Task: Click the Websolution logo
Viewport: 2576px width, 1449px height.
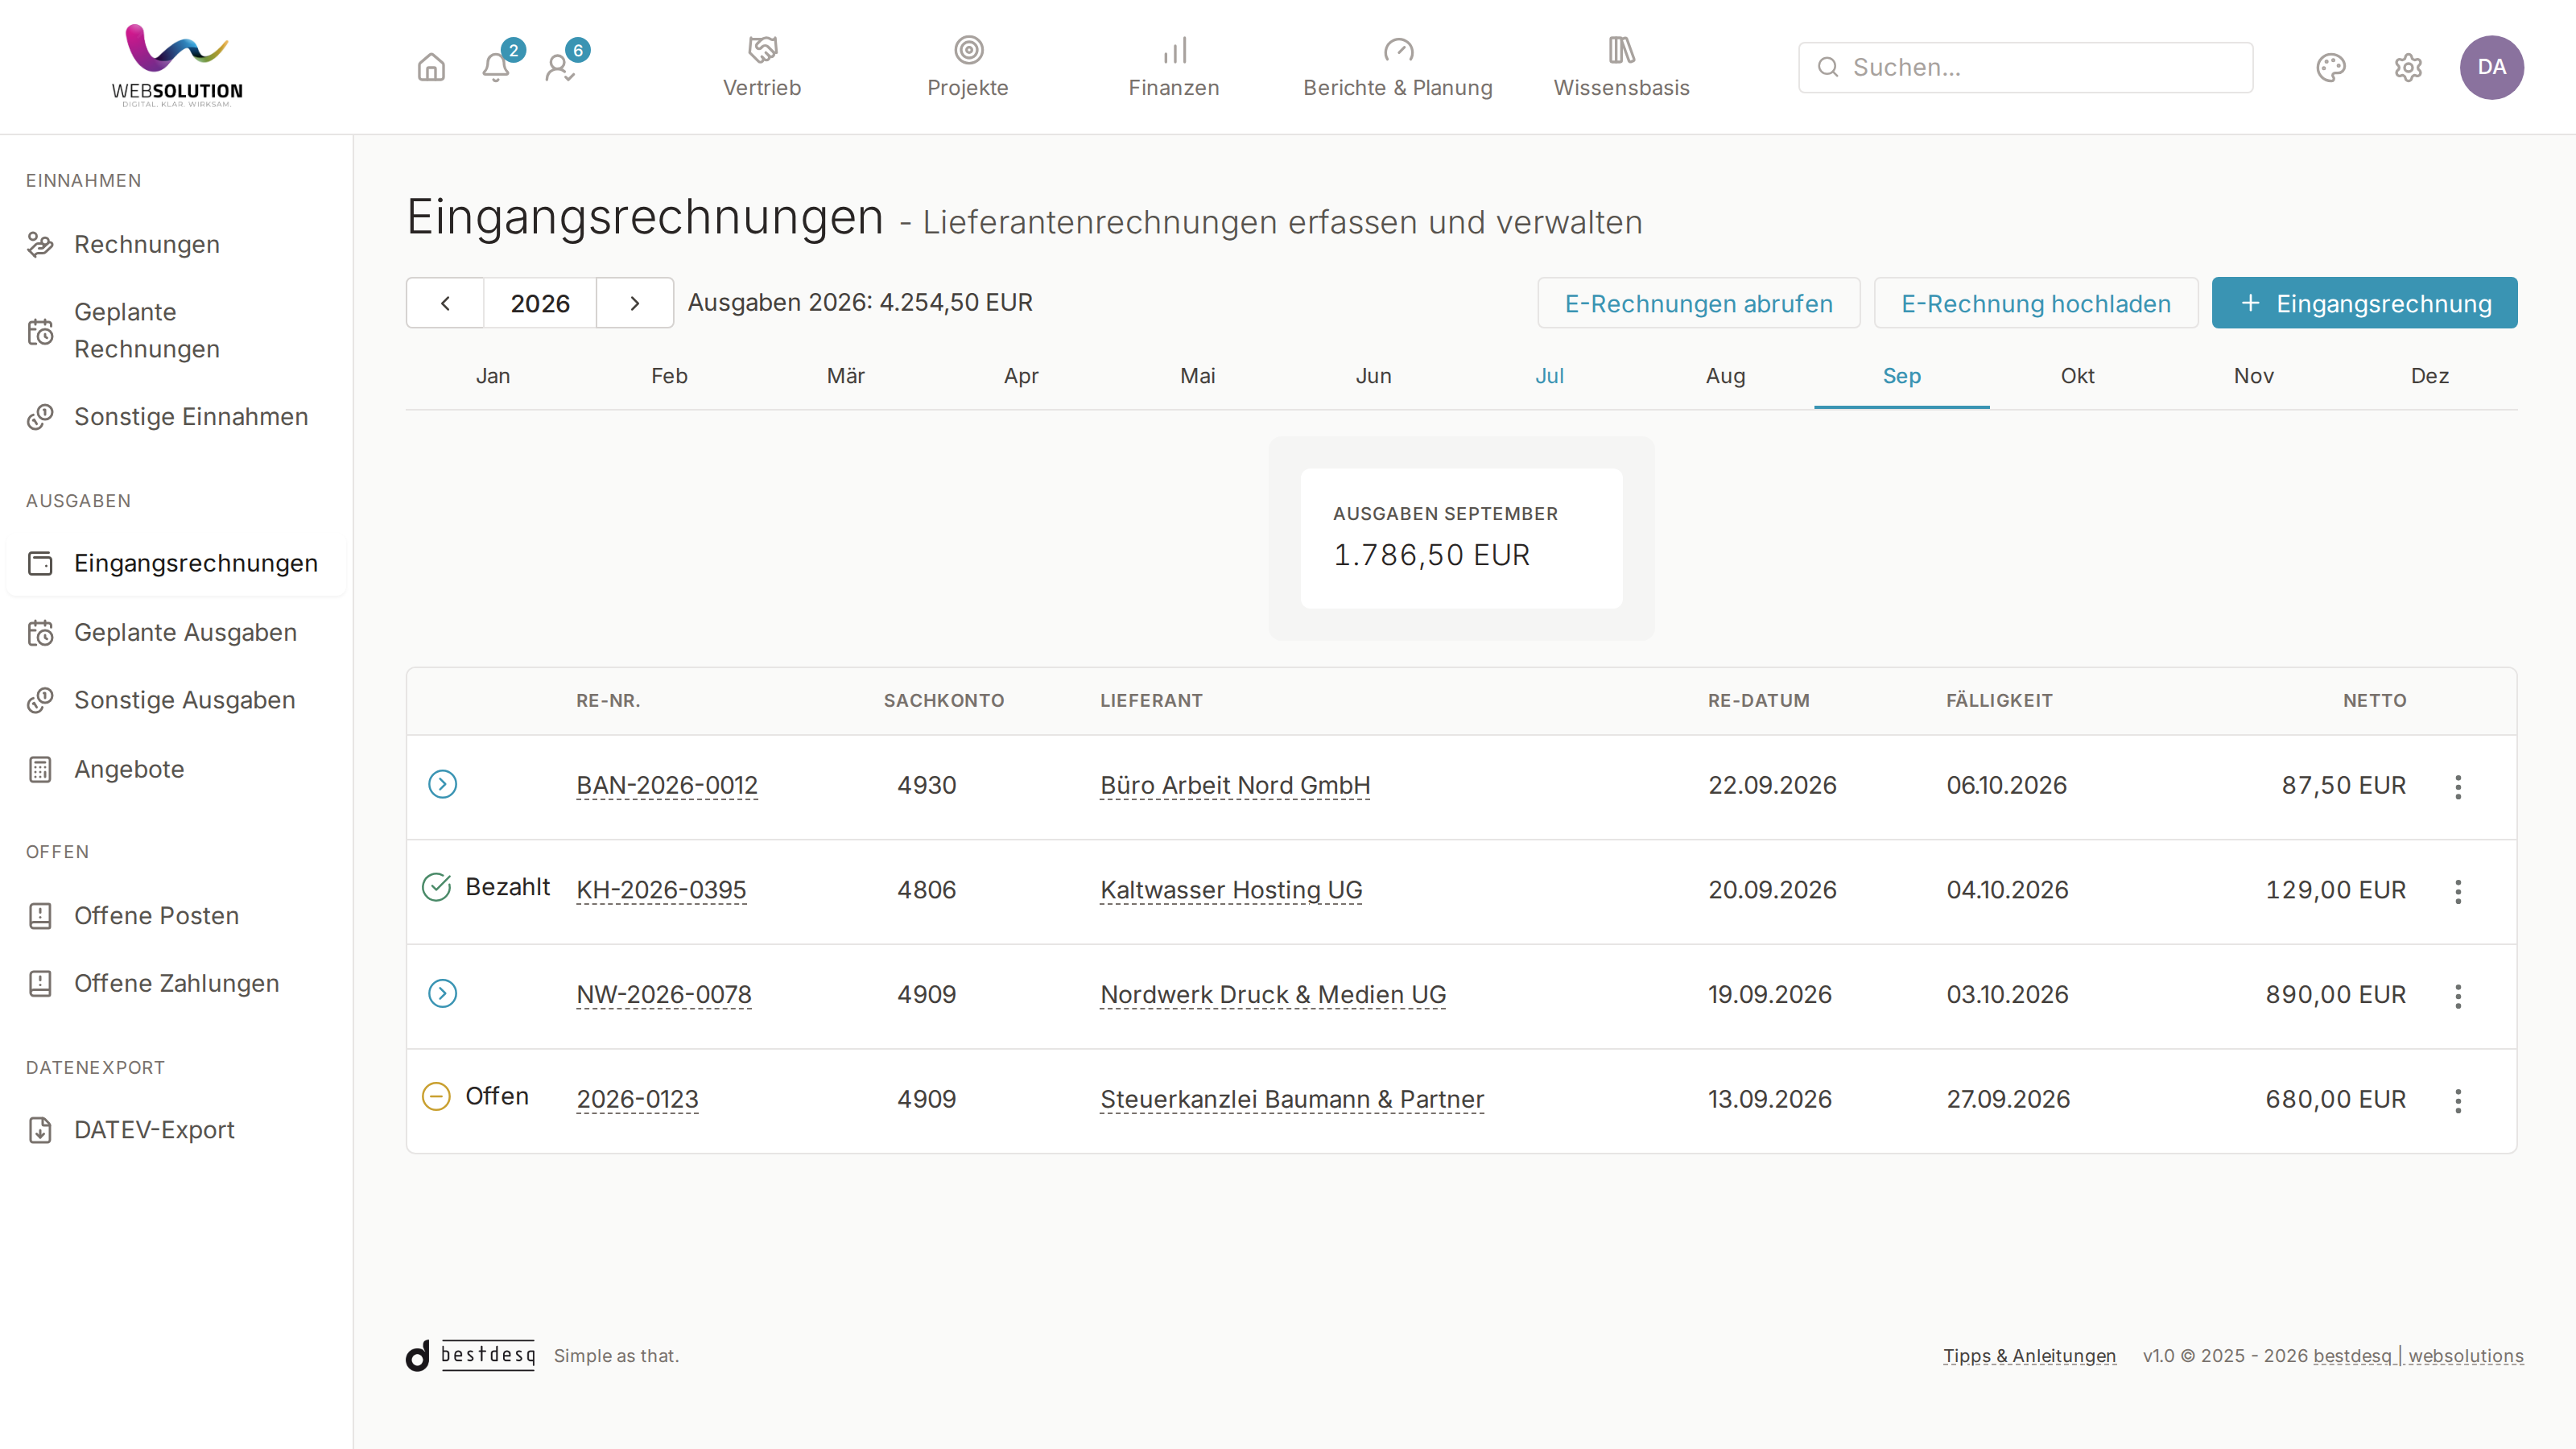Action: (177, 66)
